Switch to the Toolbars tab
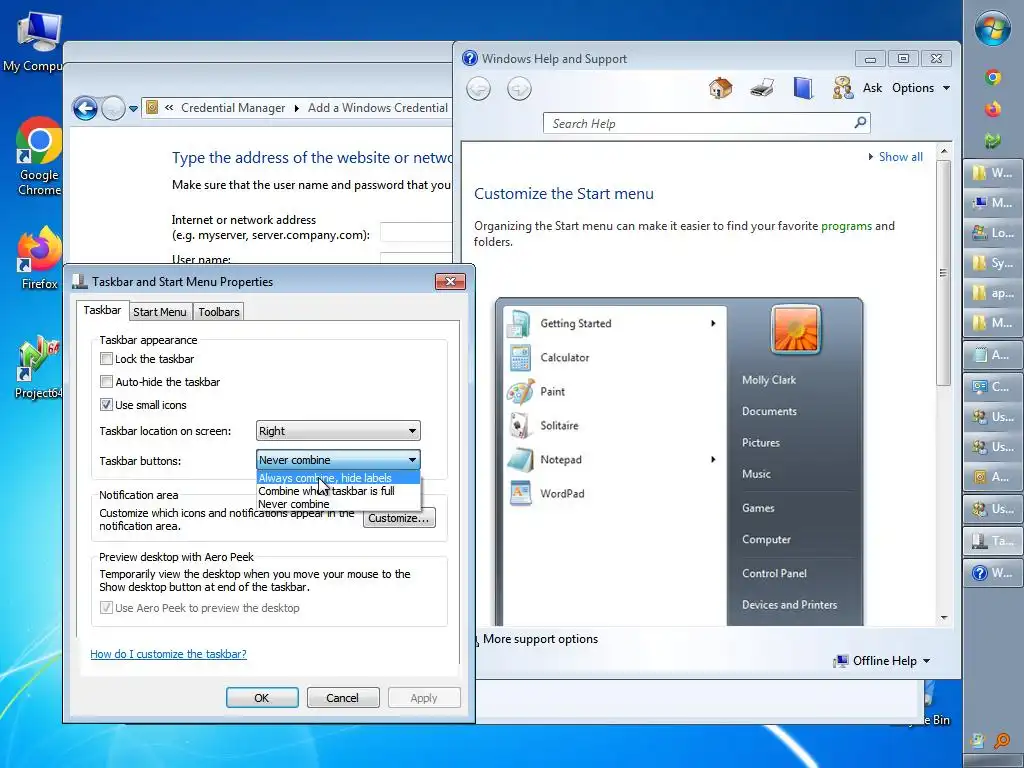Viewport: 1024px width, 768px height. pyautogui.click(x=219, y=312)
